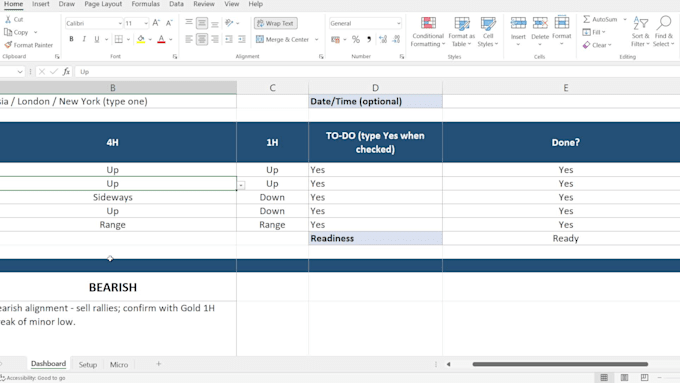Open Sort & Filter
Viewport: 680px width, 383px height.
coord(640,31)
